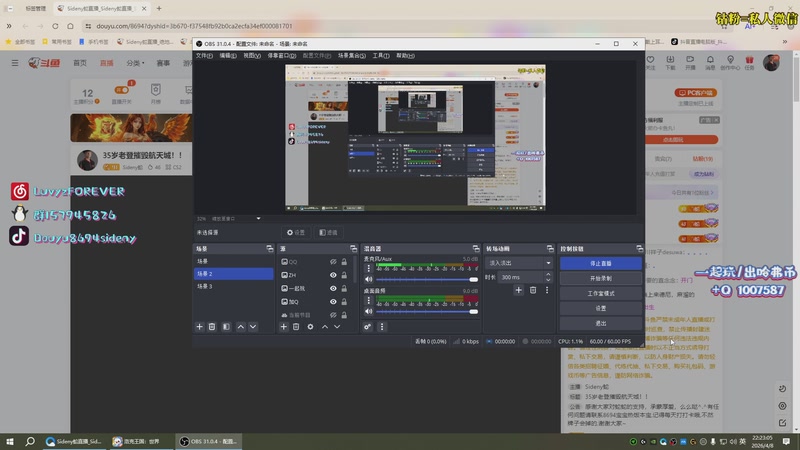Open mixer menu dots beside advanced audio gears
Image resolution: width=800 pixels, height=450 pixels.
(382, 327)
